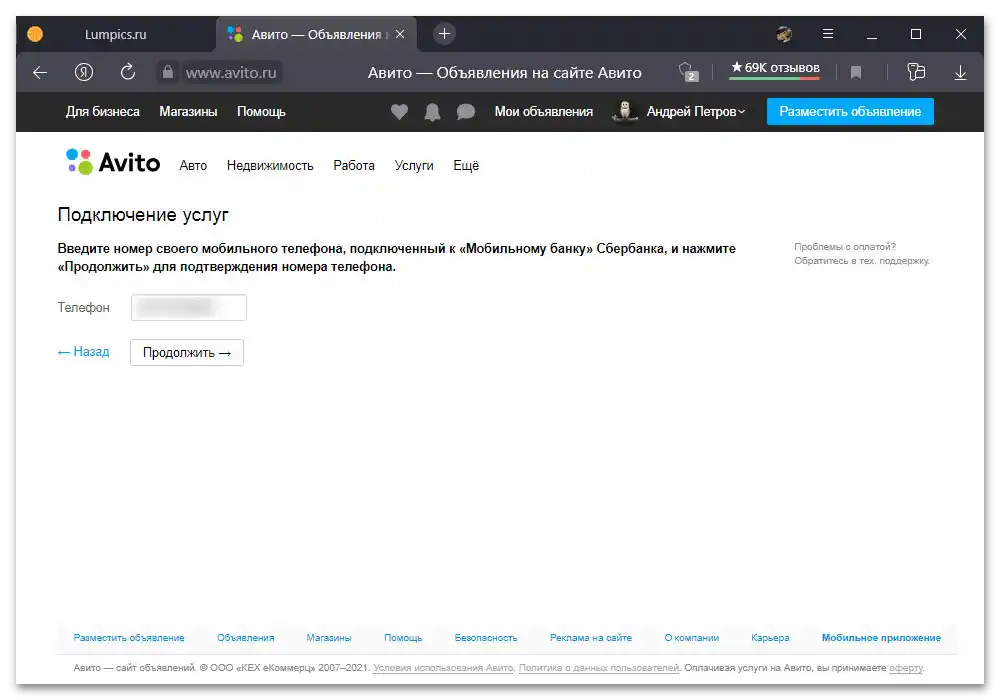Select the Авито — Объявления tab
Image resolution: width=1000 pixels, height=700 pixels.
click(316, 34)
